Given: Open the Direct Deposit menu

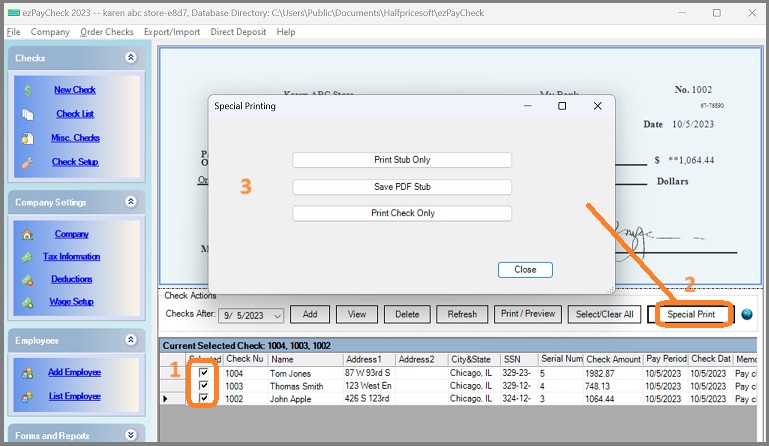Looking at the screenshot, I should tap(239, 32).
